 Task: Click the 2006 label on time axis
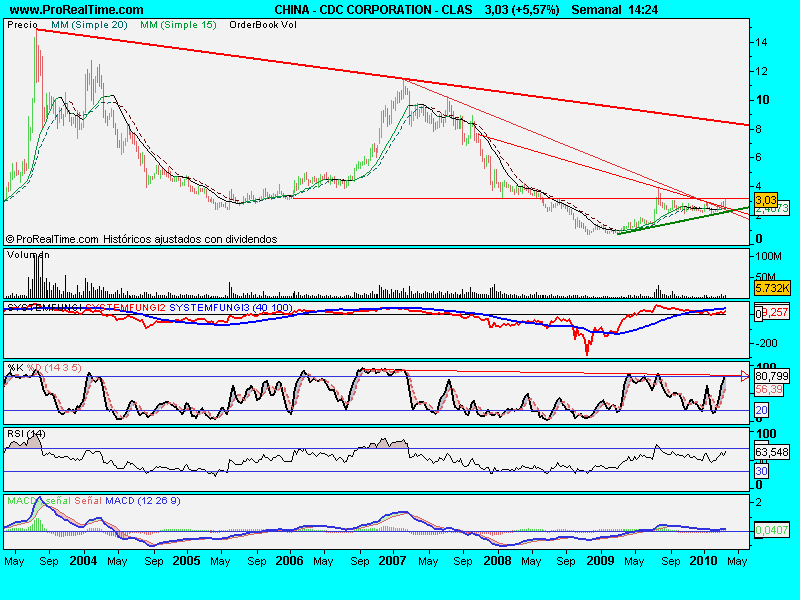(x=289, y=561)
